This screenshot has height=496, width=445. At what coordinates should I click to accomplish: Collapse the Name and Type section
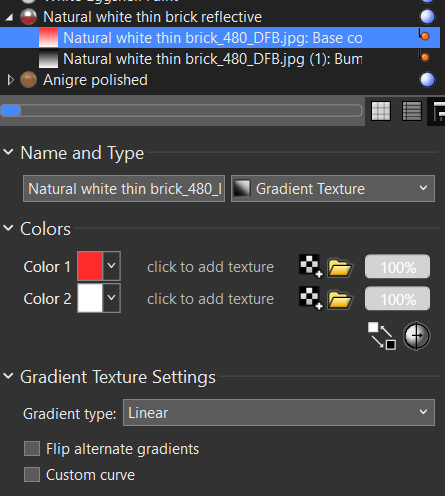pos(8,152)
